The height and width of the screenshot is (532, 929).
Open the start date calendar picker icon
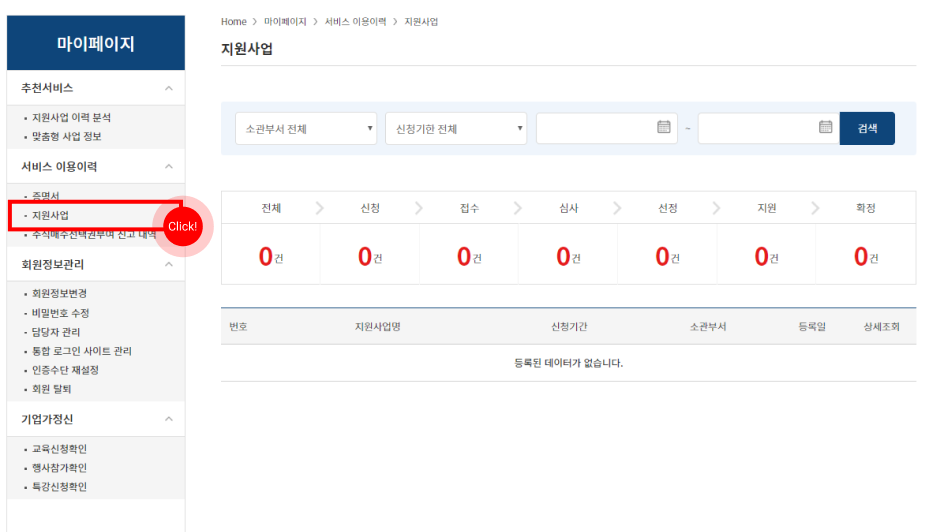664,127
